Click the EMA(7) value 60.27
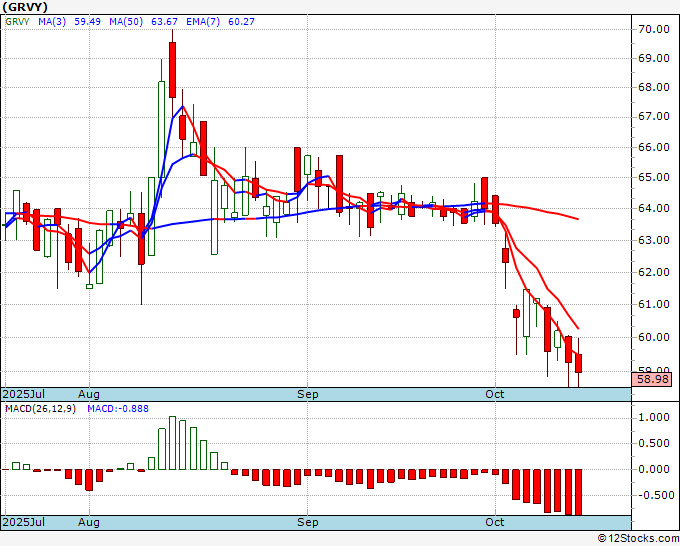The height and width of the screenshot is (546, 680). (241, 22)
